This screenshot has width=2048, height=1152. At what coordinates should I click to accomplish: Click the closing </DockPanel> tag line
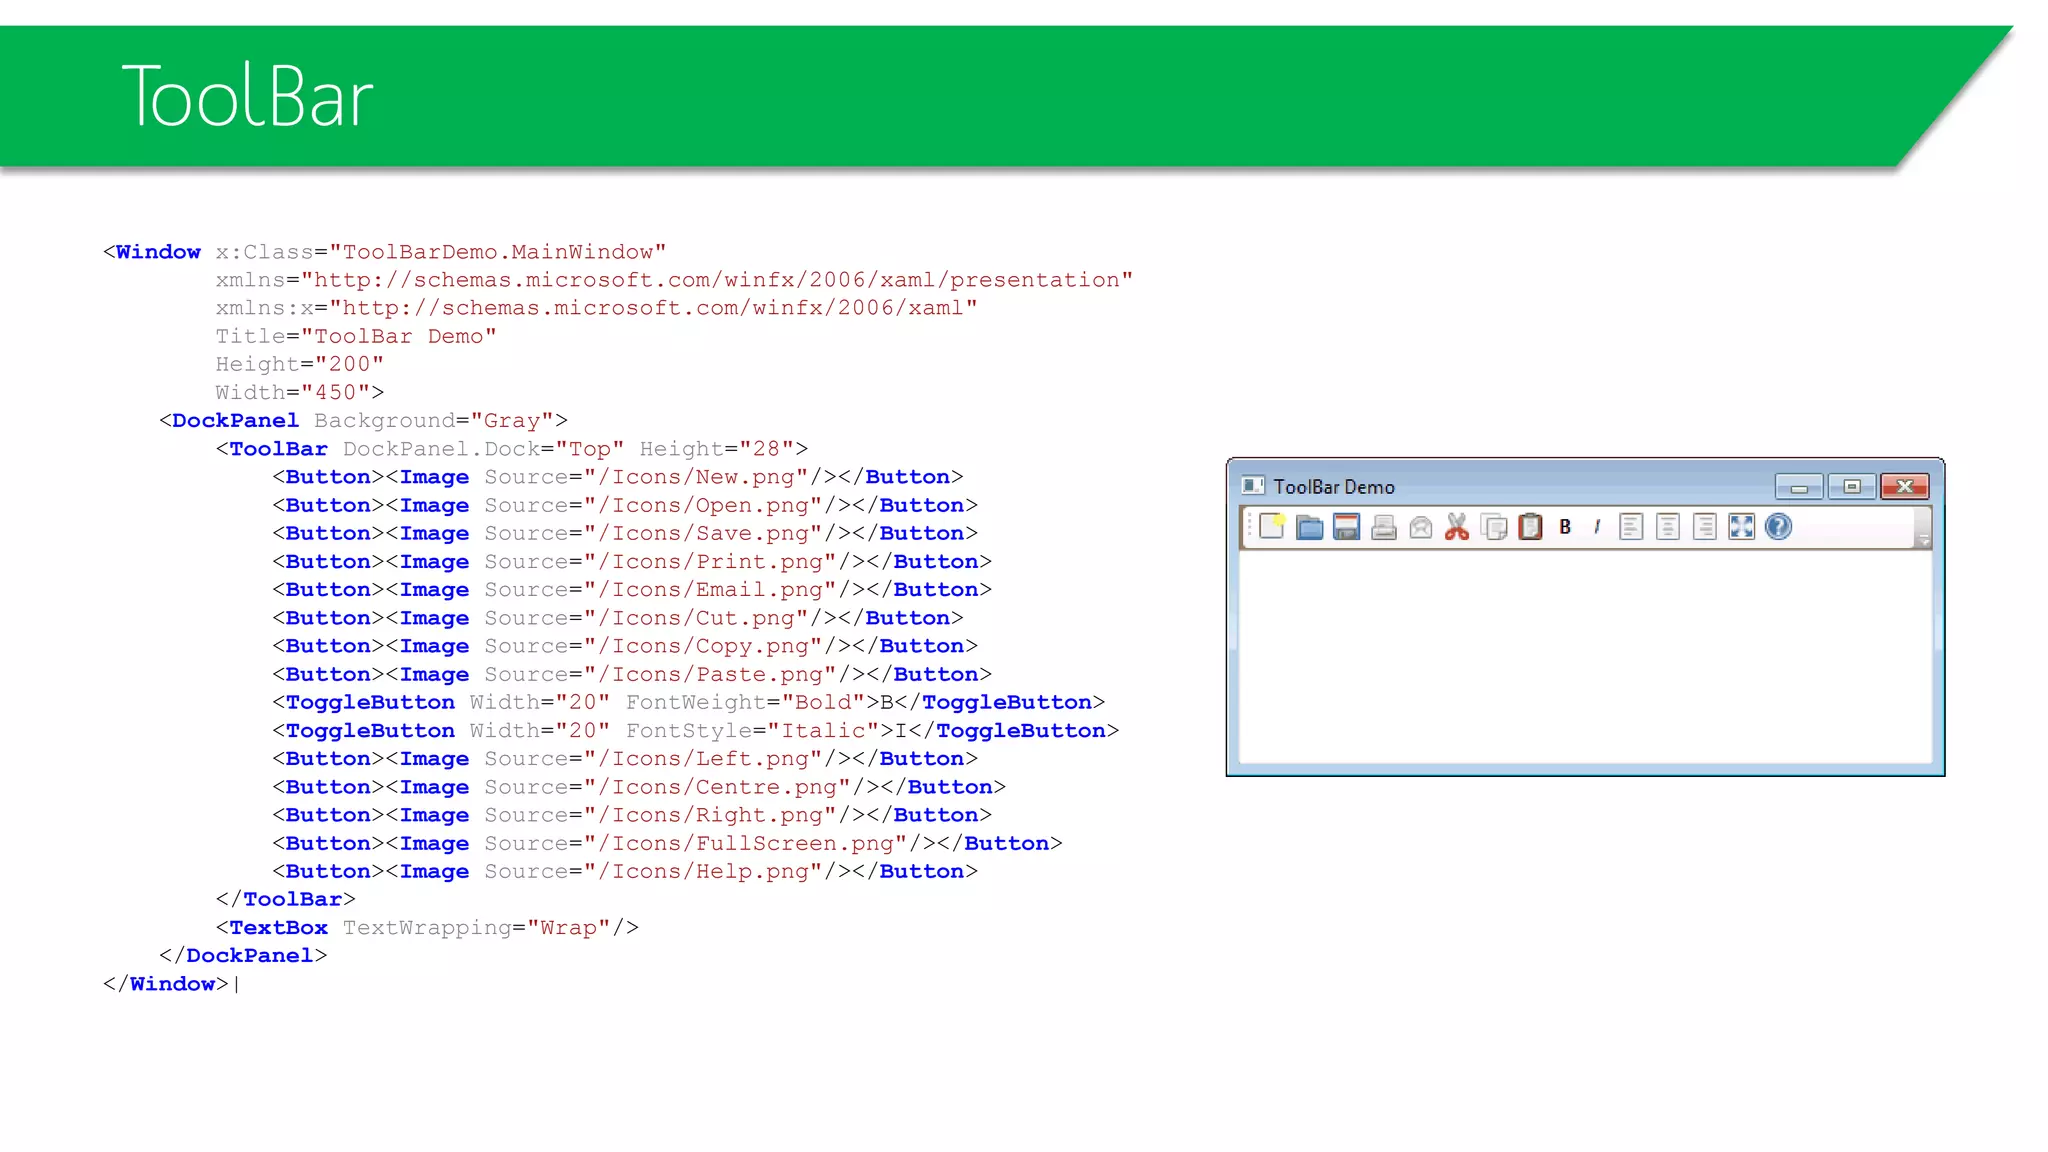(x=243, y=955)
